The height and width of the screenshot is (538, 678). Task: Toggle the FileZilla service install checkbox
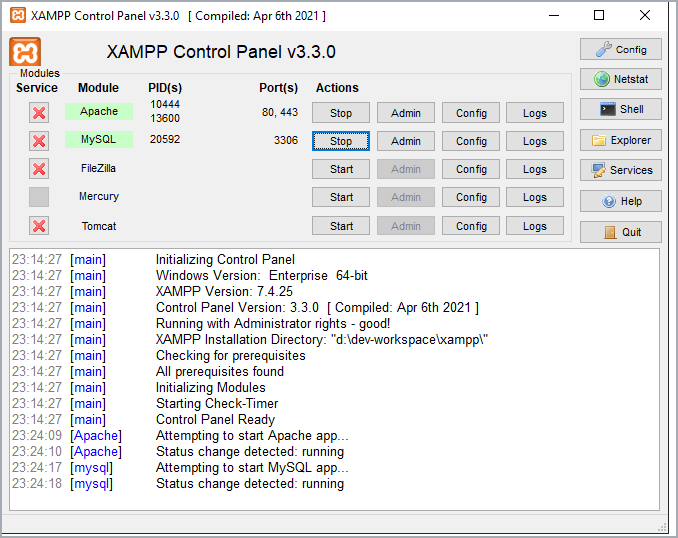pyautogui.click(x=39, y=169)
